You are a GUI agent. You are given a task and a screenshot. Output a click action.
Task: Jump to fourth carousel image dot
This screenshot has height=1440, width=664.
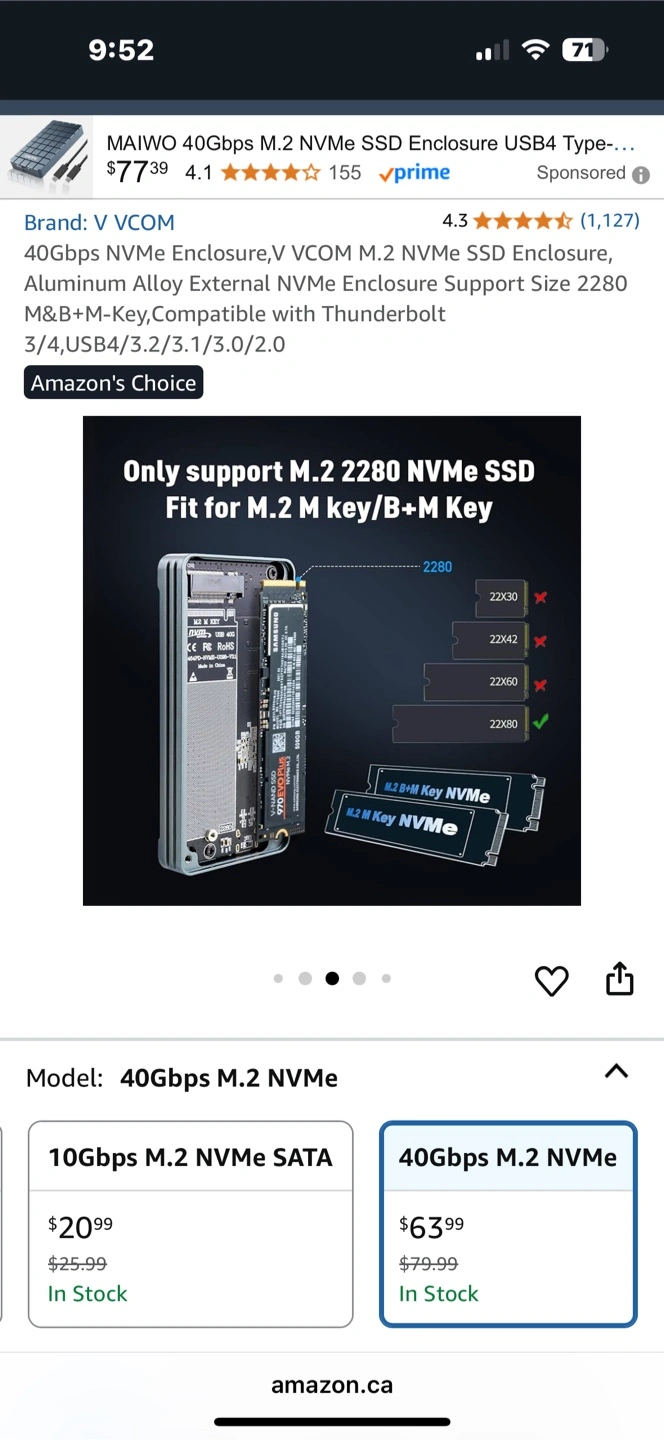pyautogui.click(x=359, y=978)
